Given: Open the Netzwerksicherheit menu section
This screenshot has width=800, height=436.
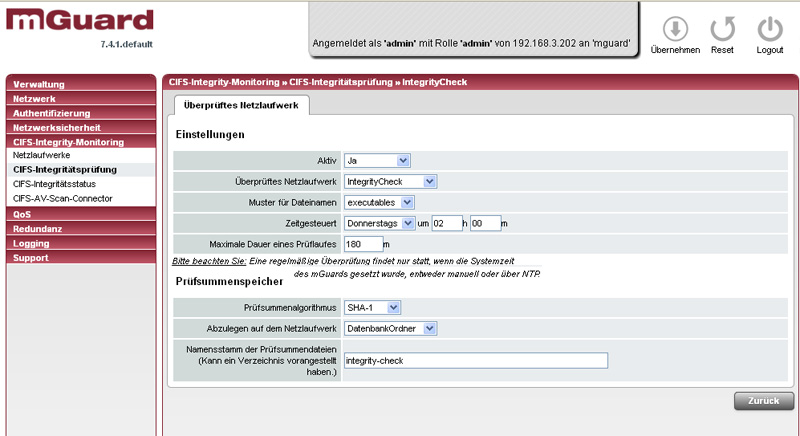Looking at the screenshot, I should [x=80, y=128].
